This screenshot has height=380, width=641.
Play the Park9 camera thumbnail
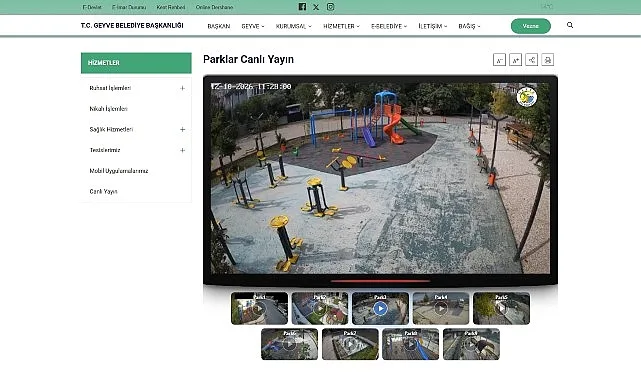click(x=471, y=344)
